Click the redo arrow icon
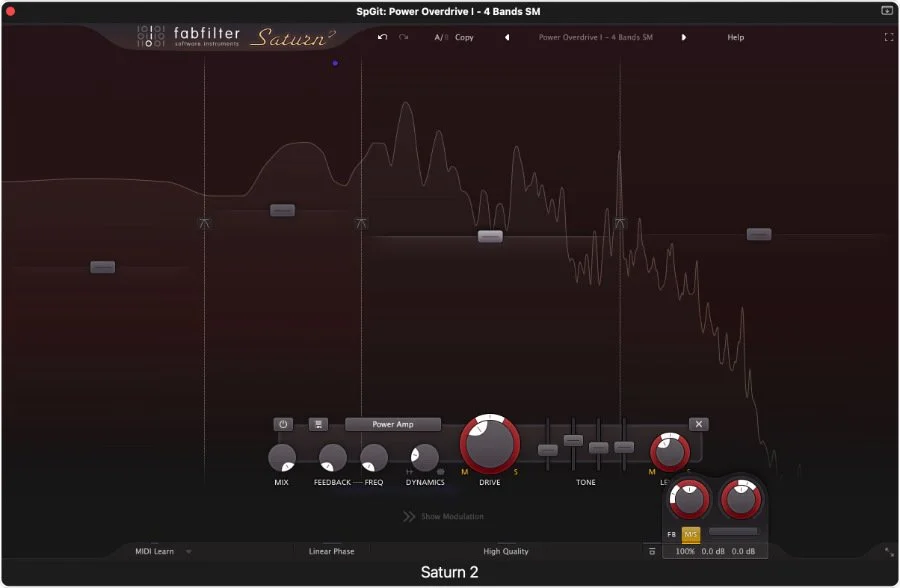900x588 pixels. 404,37
